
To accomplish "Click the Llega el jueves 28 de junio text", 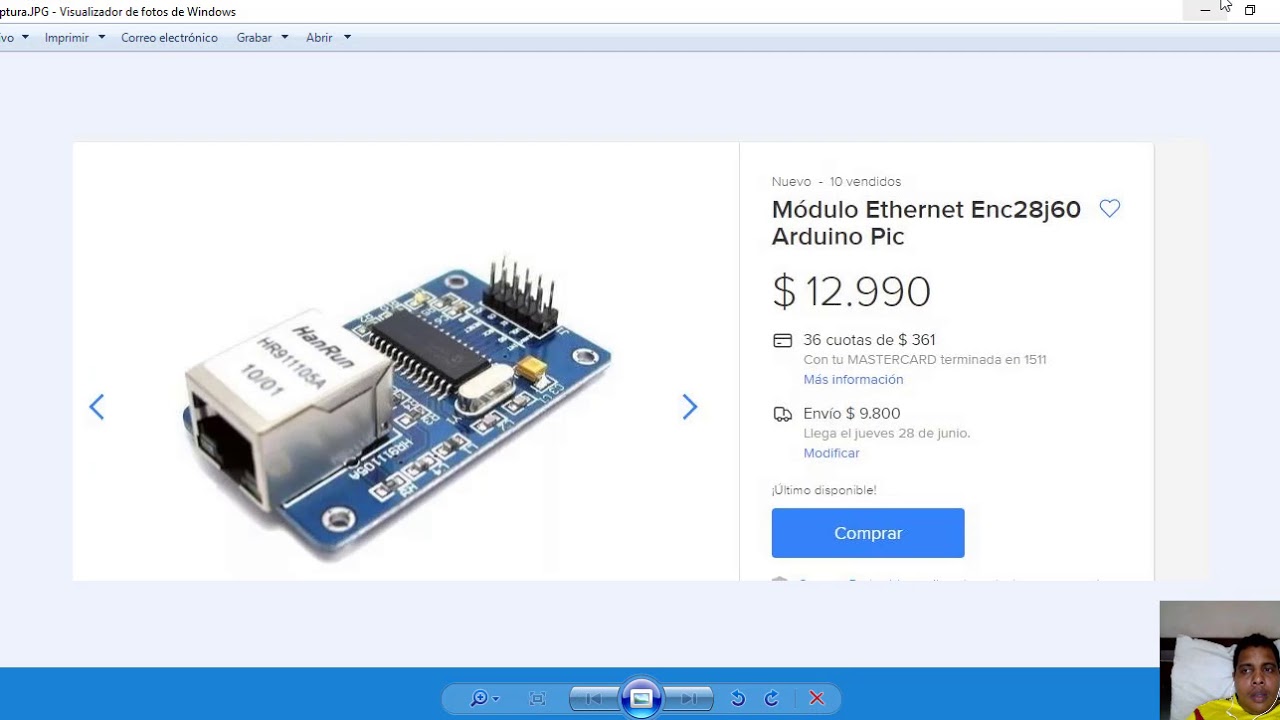I will (x=886, y=434).
